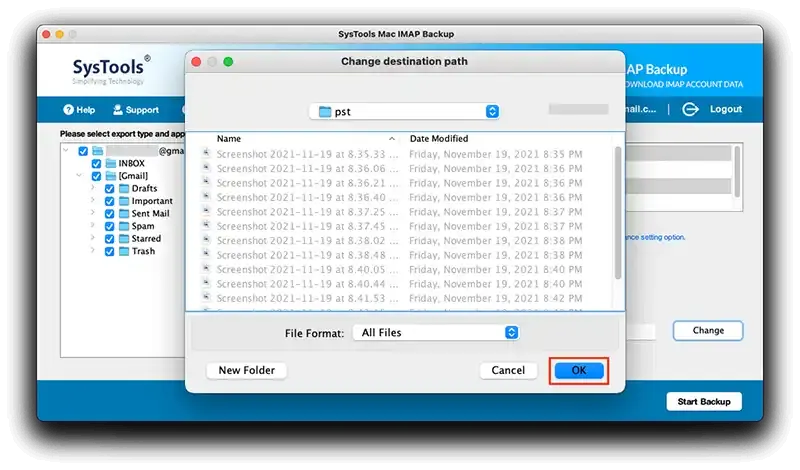Open the File Format All Files dropdown

(x=436, y=333)
